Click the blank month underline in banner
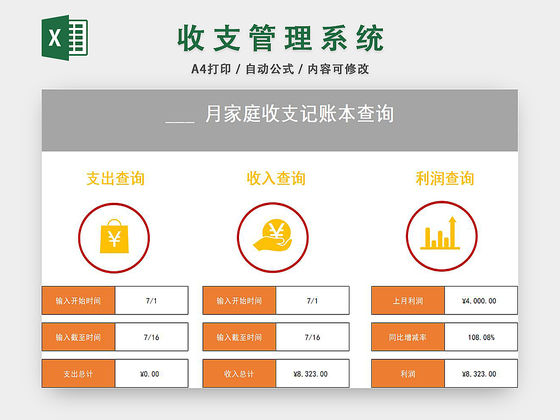560x420 pixels. click(180, 122)
